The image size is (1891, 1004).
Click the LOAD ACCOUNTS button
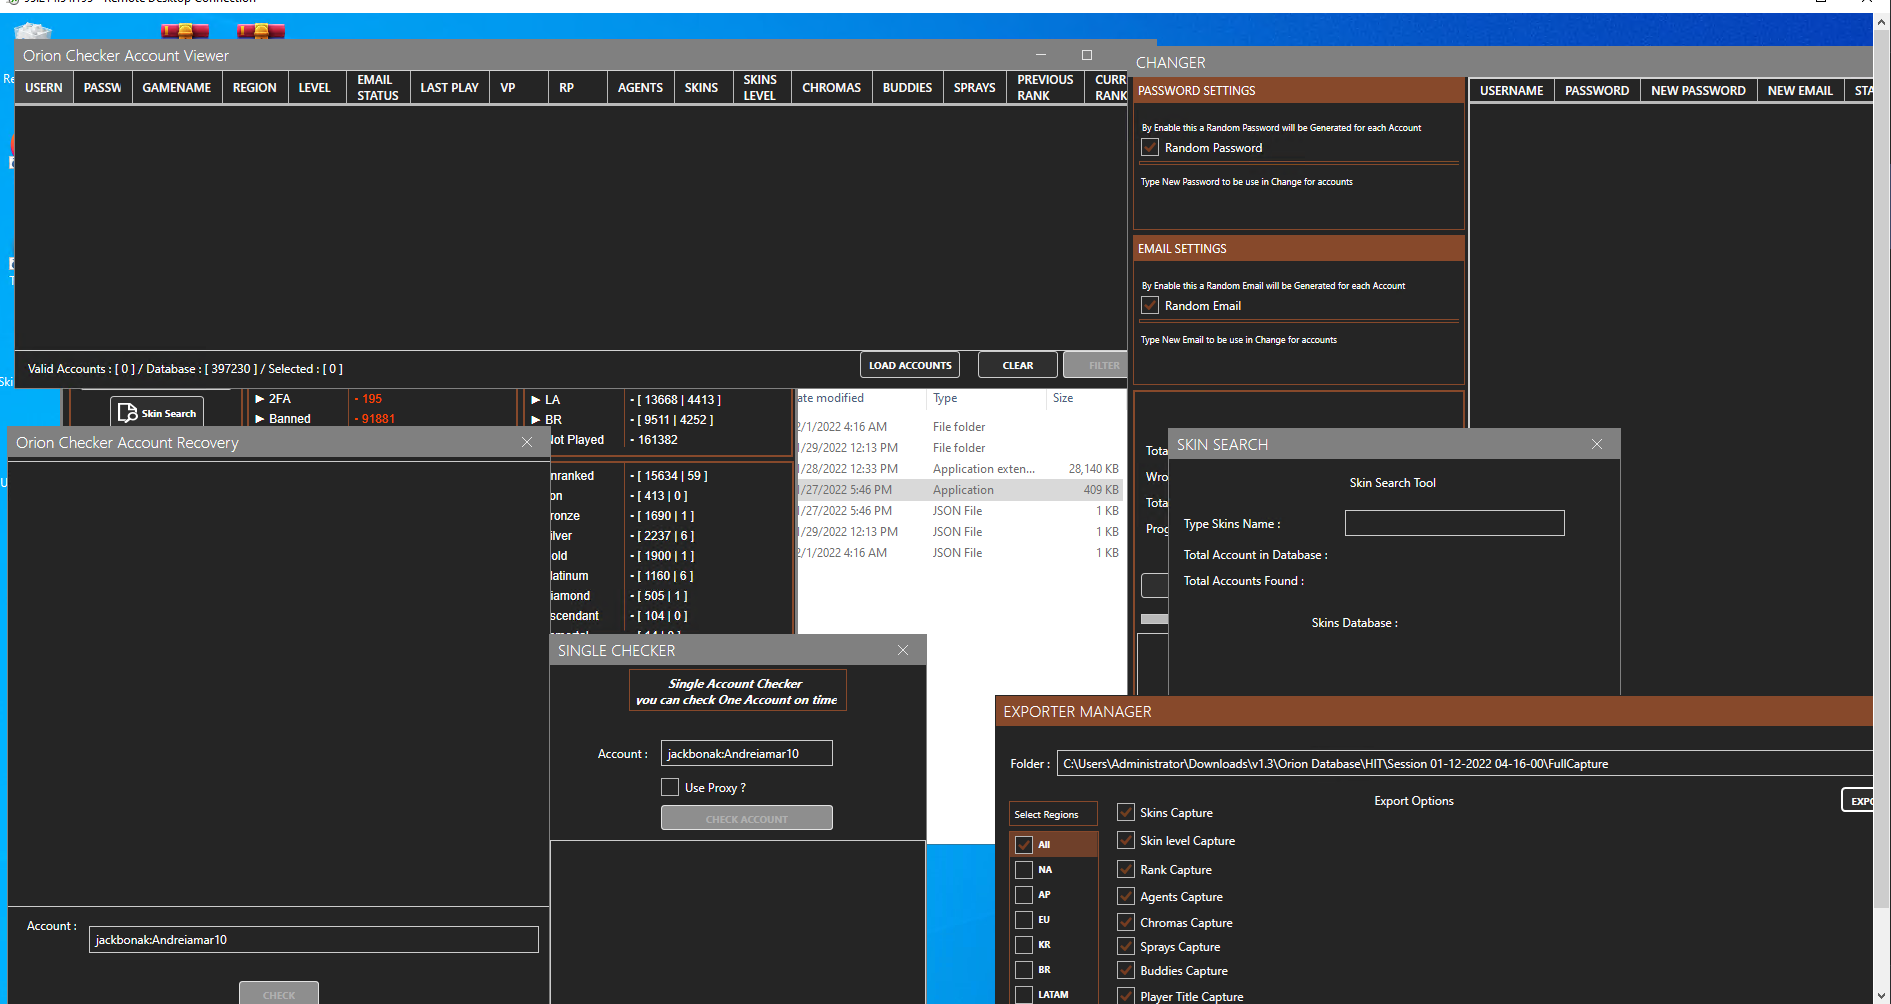[x=910, y=365]
